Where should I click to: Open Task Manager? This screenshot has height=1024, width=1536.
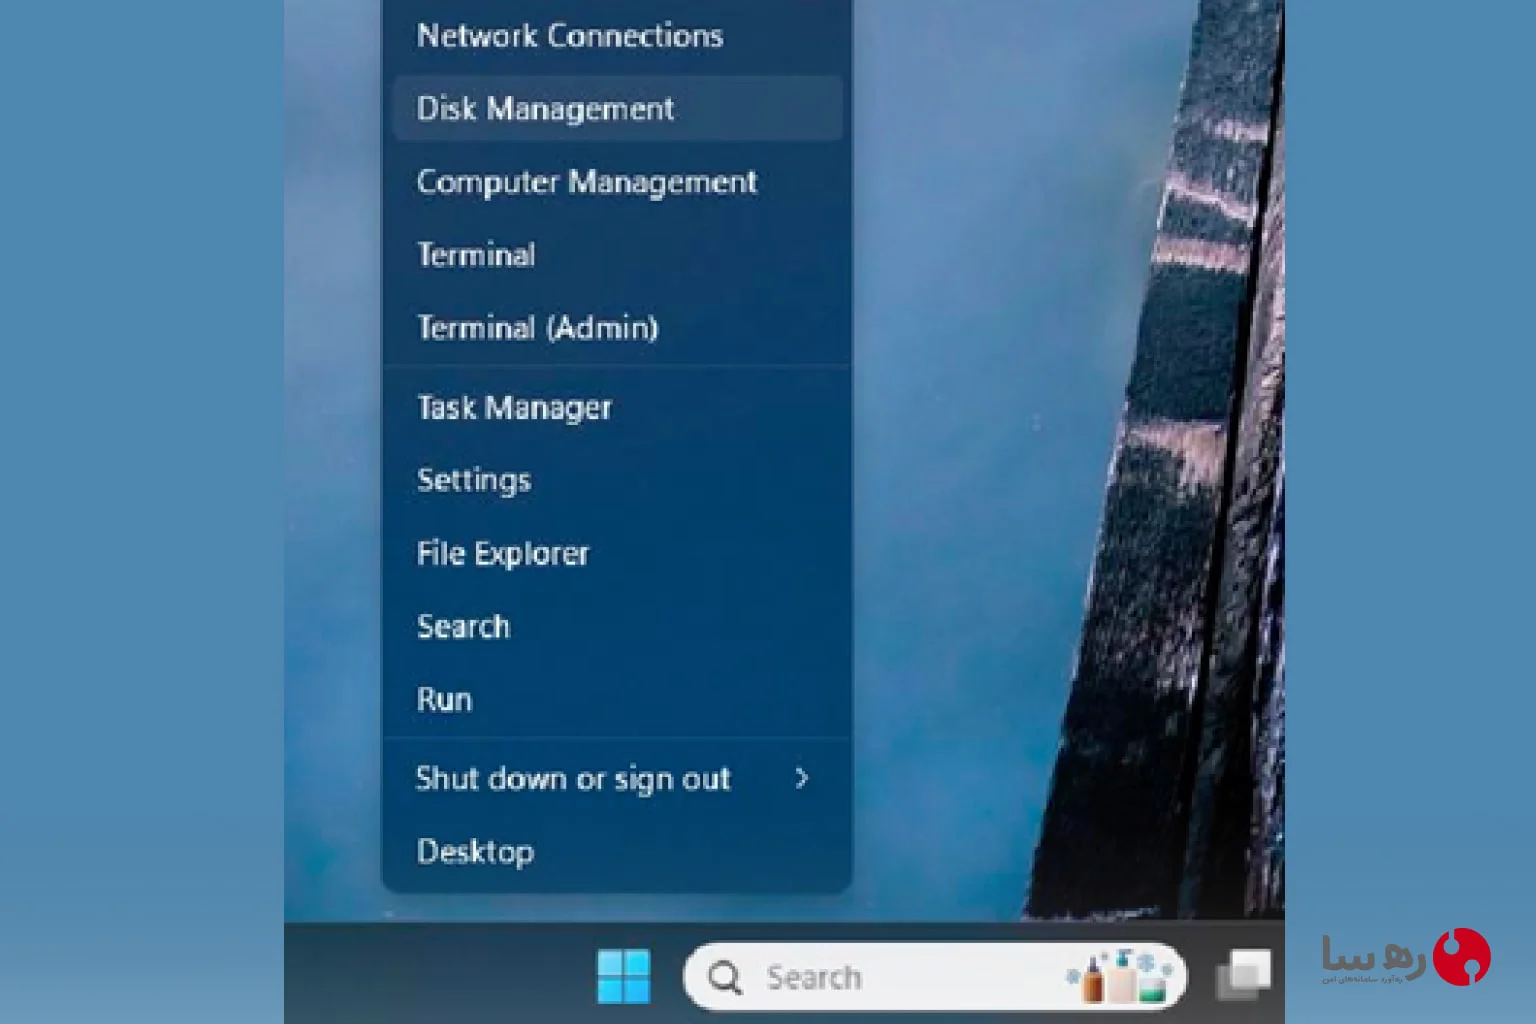[x=617, y=407]
